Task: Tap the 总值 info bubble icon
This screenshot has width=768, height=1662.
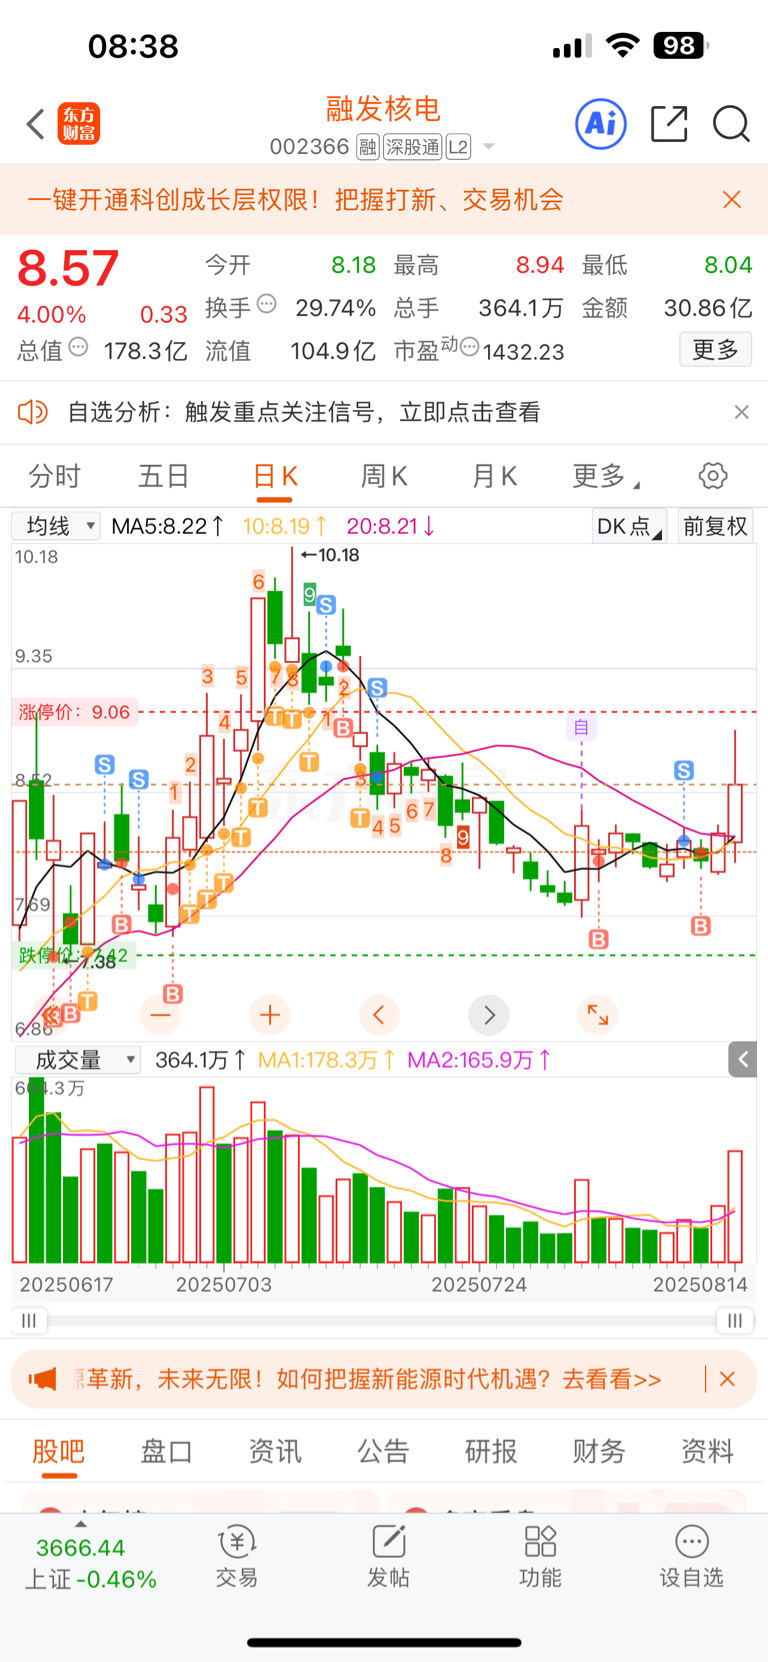Action: coord(79,347)
